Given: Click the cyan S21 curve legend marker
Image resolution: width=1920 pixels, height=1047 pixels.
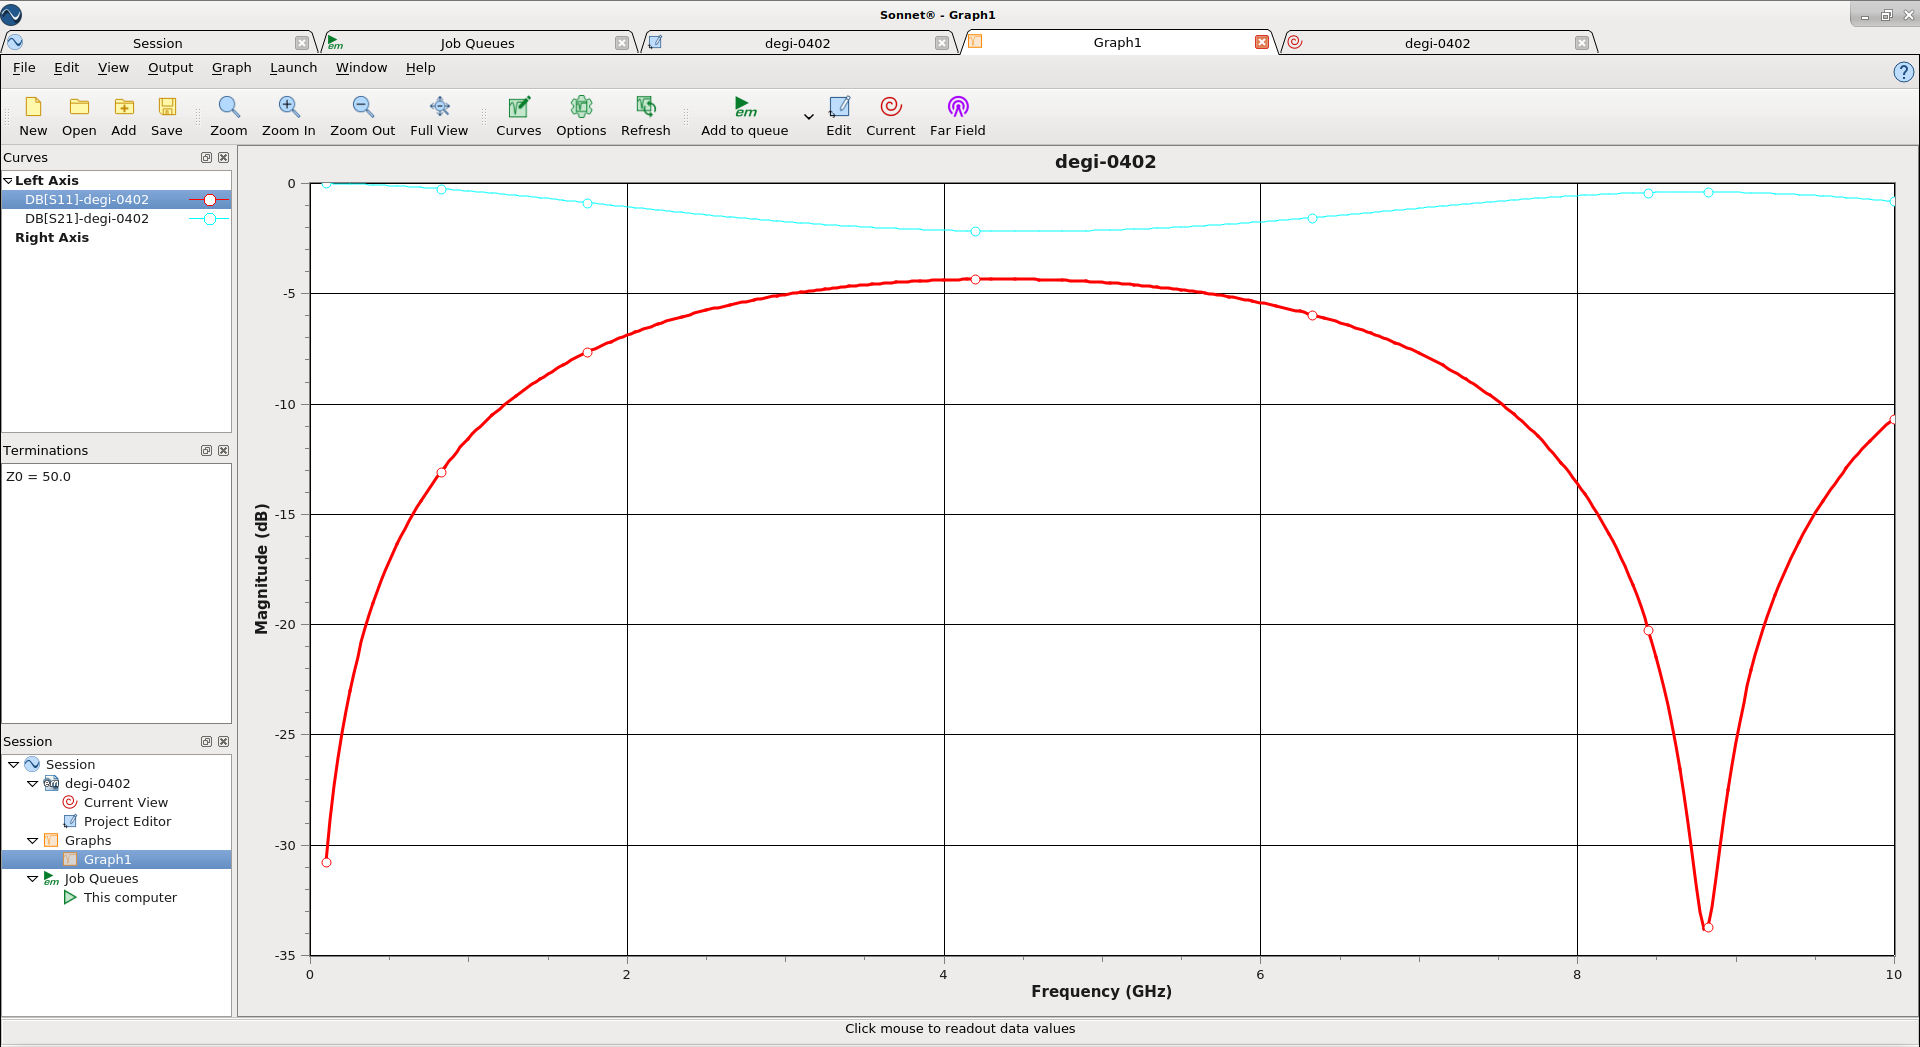Looking at the screenshot, I should (210, 219).
